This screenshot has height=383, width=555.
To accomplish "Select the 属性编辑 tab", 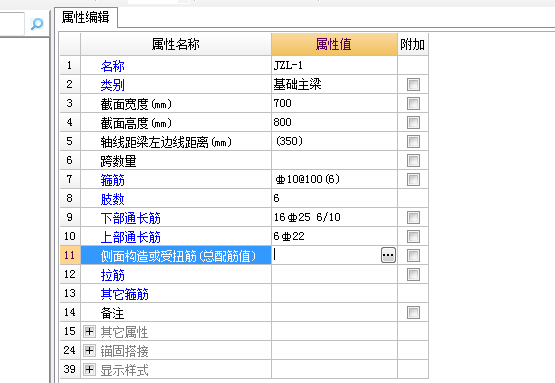I will click(86, 17).
